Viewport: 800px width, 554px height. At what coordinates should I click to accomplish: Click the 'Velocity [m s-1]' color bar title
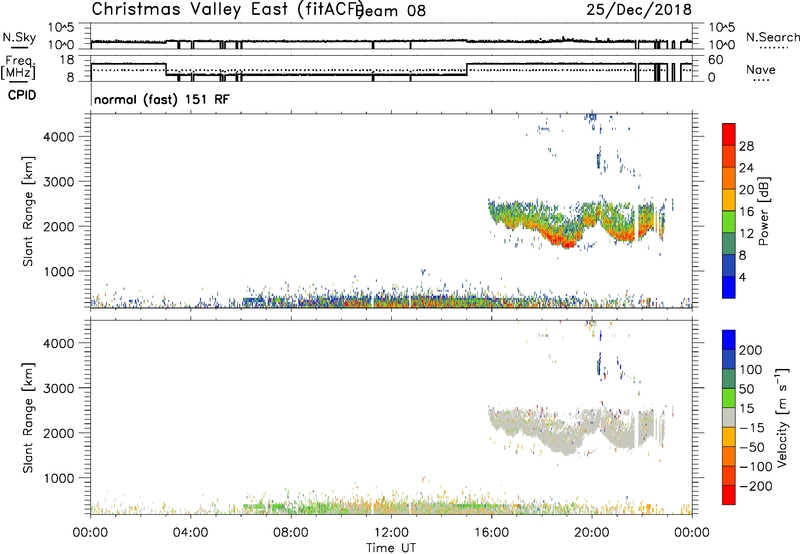(x=783, y=417)
